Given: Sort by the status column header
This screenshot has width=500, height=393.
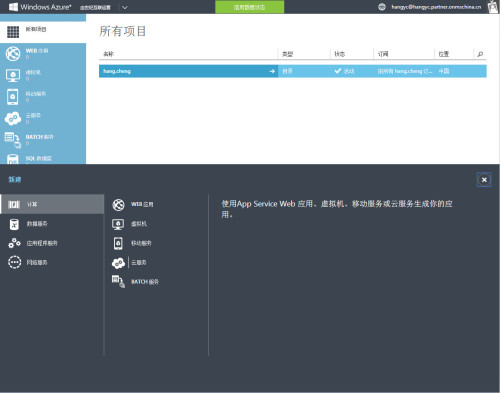Looking at the screenshot, I should [x=340, y=54].
